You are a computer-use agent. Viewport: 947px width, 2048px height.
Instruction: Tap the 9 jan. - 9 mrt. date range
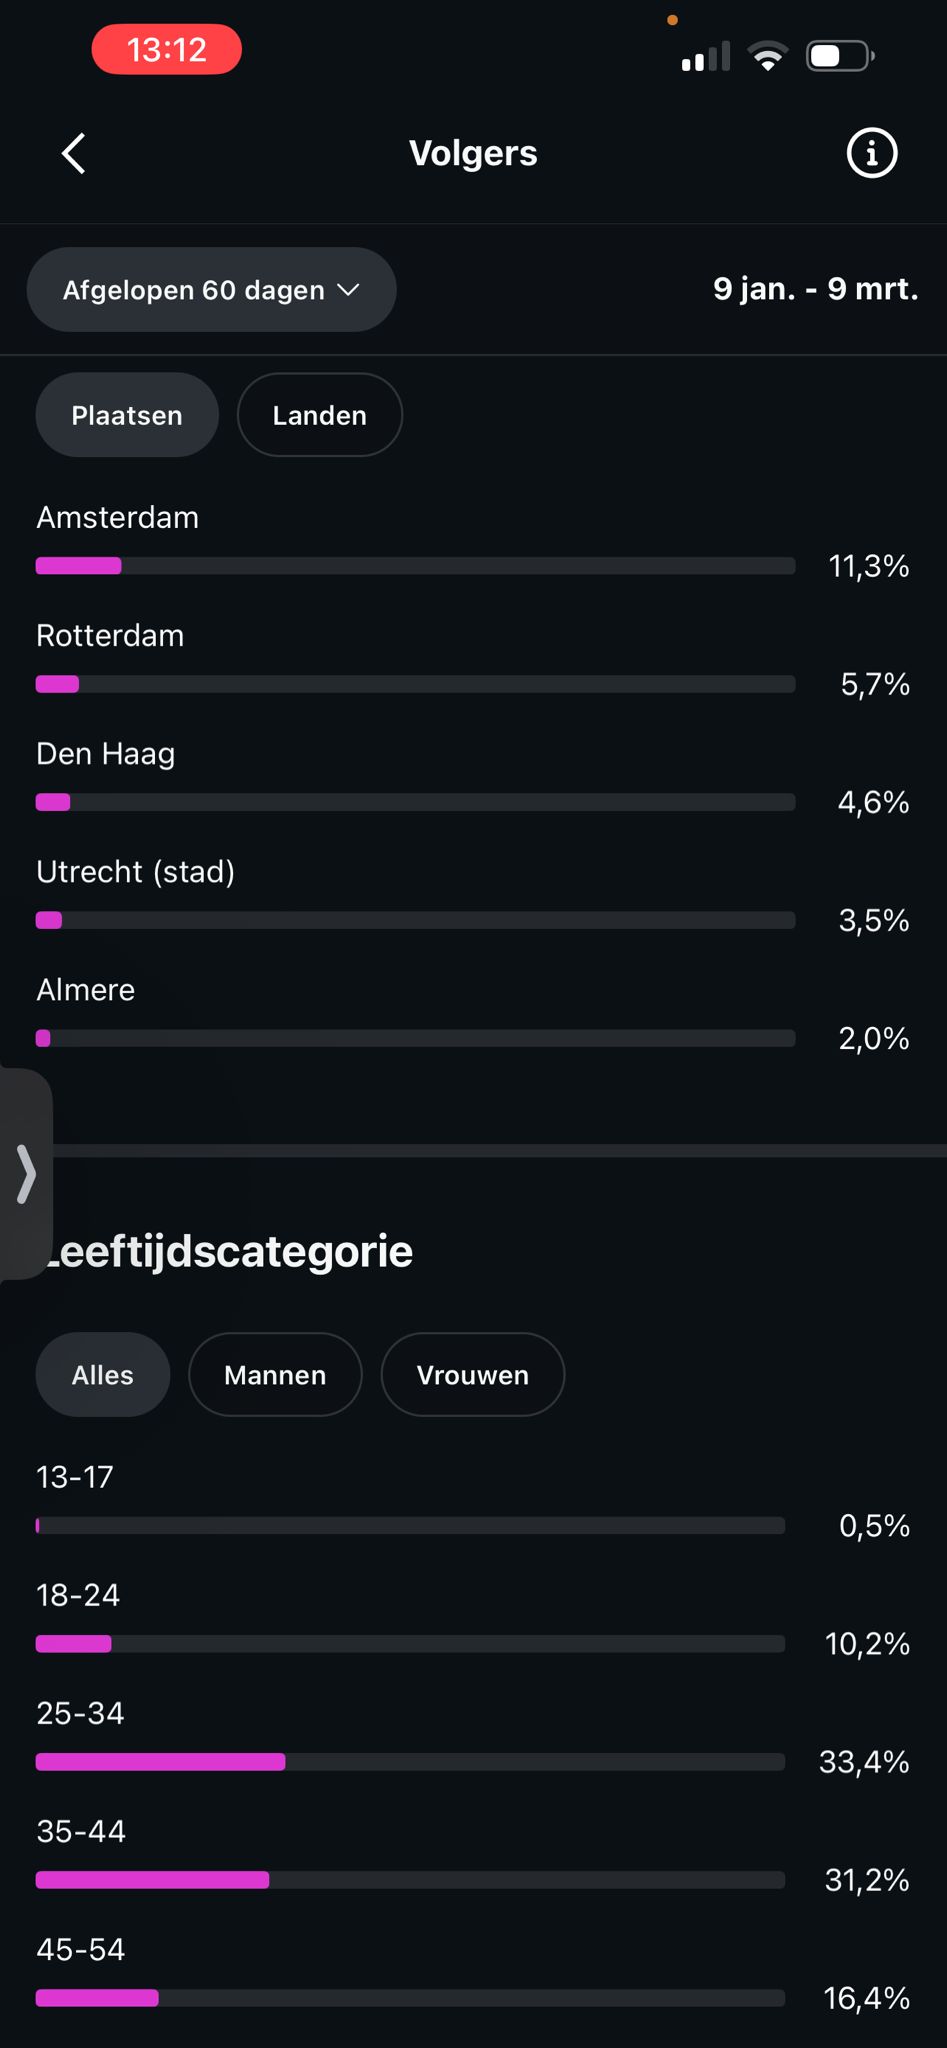click(815, 289)
